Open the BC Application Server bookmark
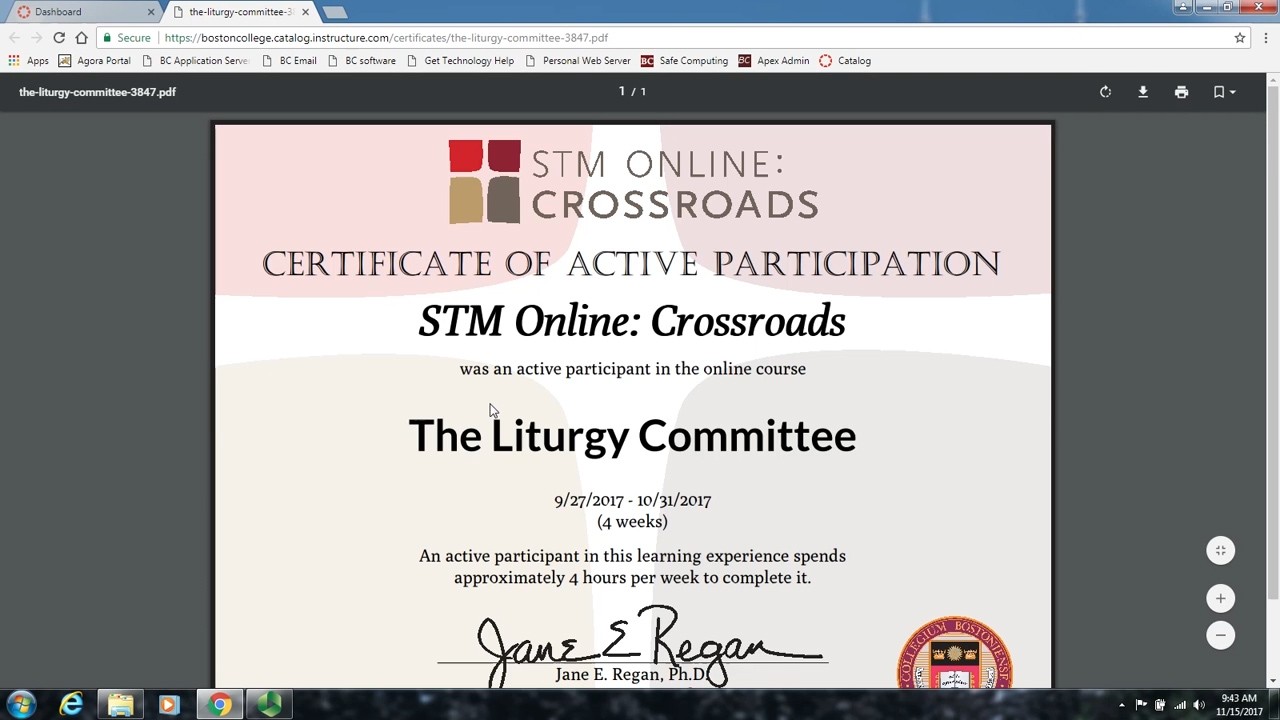This screenshot has width=1280, height=720. click(195, 61)
